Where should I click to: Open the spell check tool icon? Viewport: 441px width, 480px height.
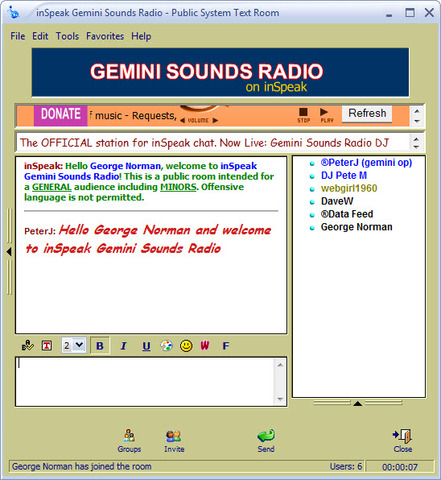click(x=28, y=346)
